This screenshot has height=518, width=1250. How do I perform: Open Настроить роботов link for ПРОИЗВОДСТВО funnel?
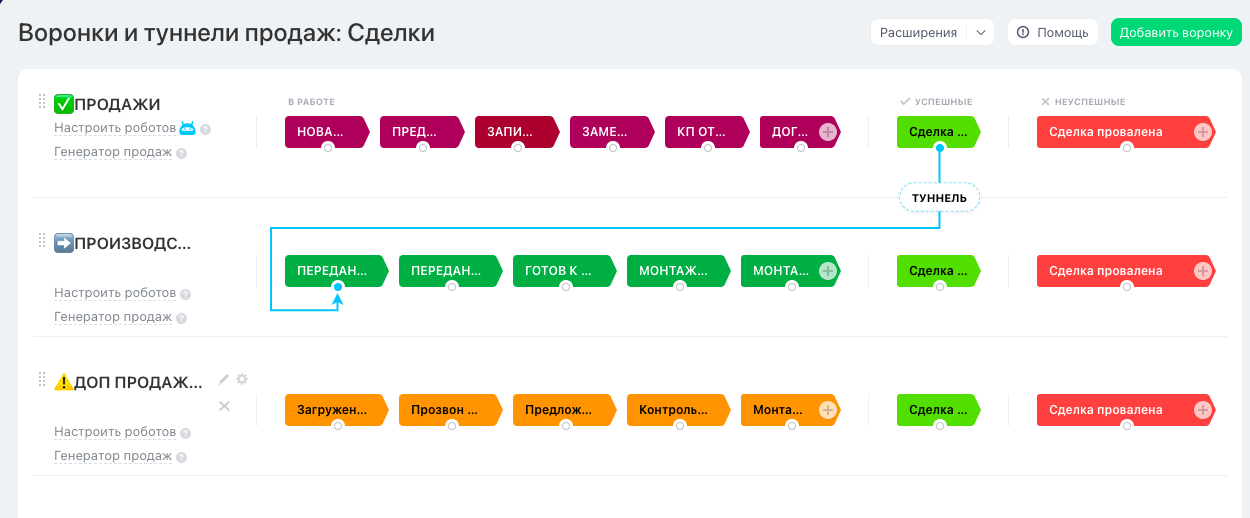(115, 293)
